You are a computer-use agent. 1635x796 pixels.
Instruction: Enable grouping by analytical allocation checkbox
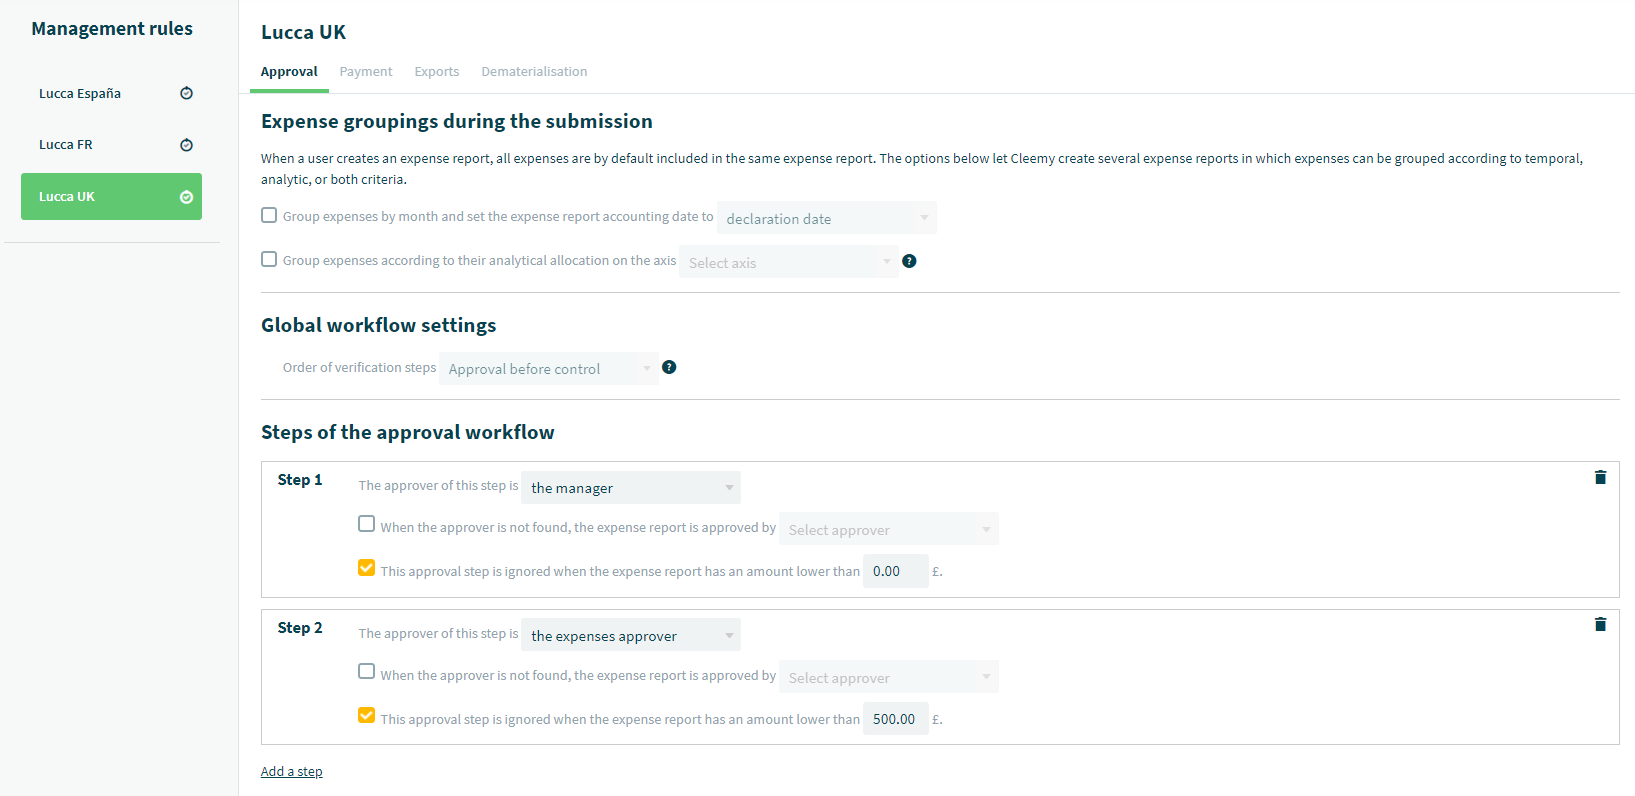[269, 259]
